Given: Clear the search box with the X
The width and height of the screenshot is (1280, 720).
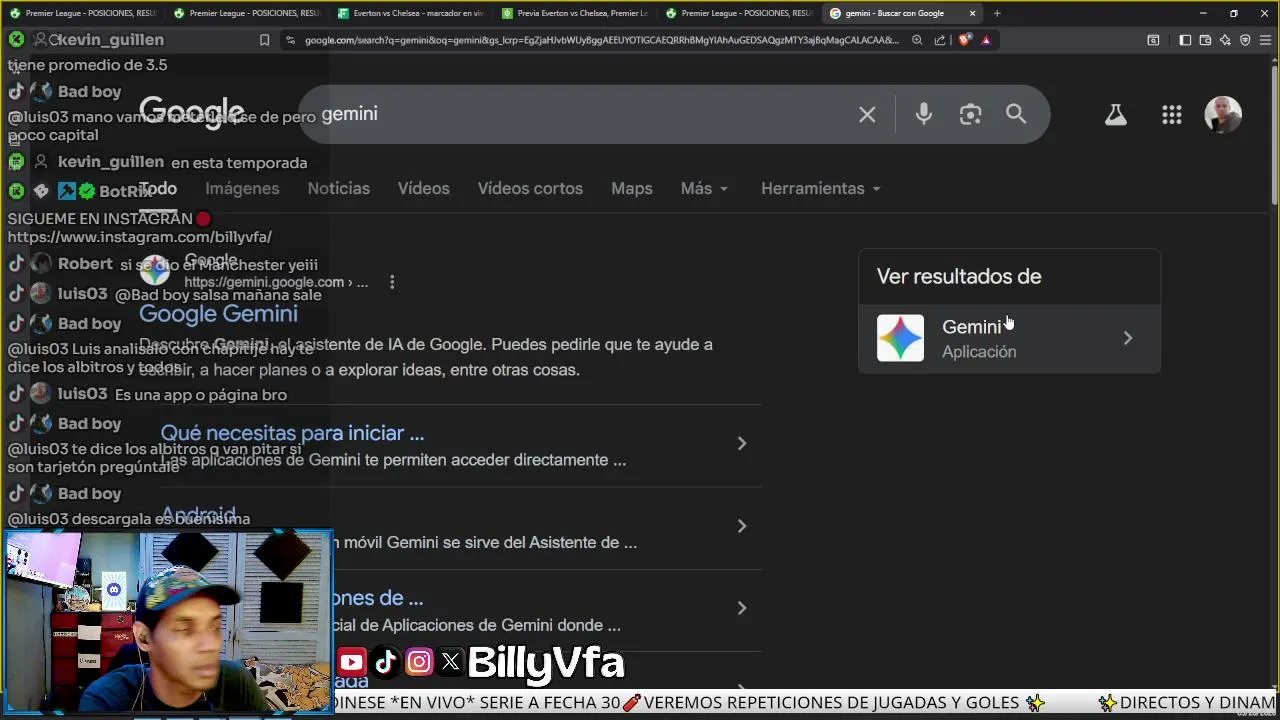Looking at the screenshot, I should pos(867,114).
